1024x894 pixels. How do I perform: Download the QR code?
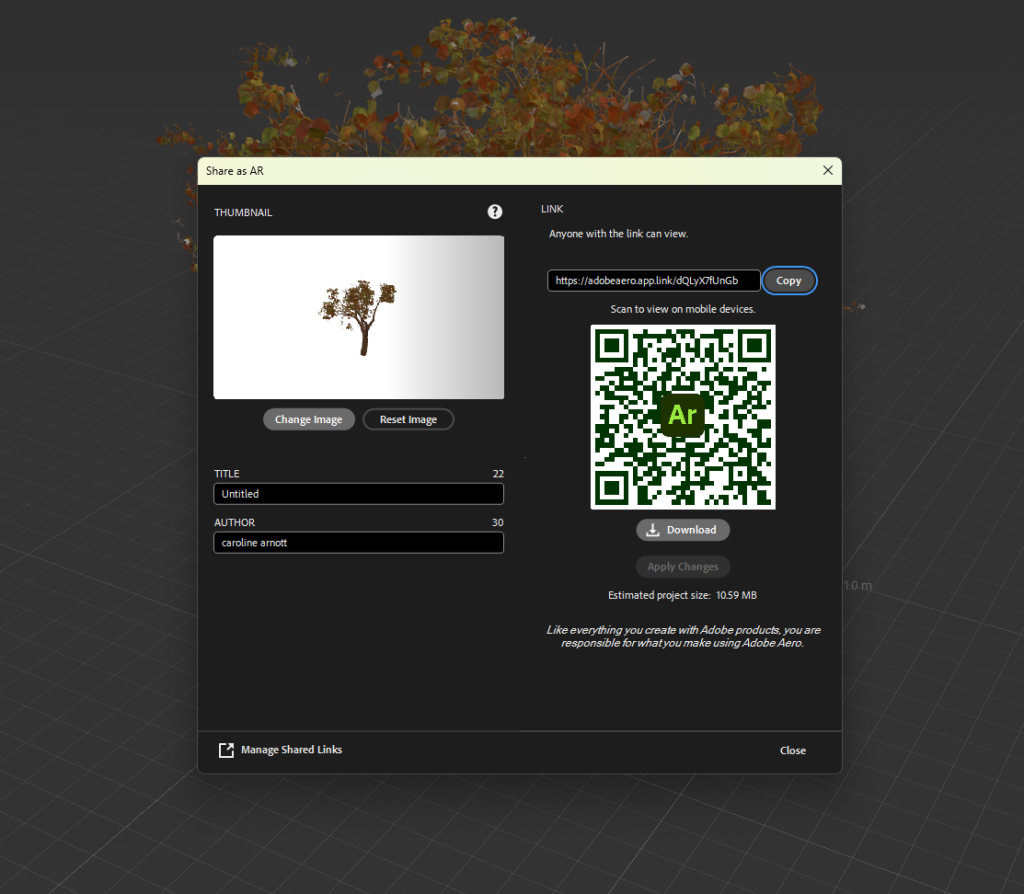click(x=683, y=530)
